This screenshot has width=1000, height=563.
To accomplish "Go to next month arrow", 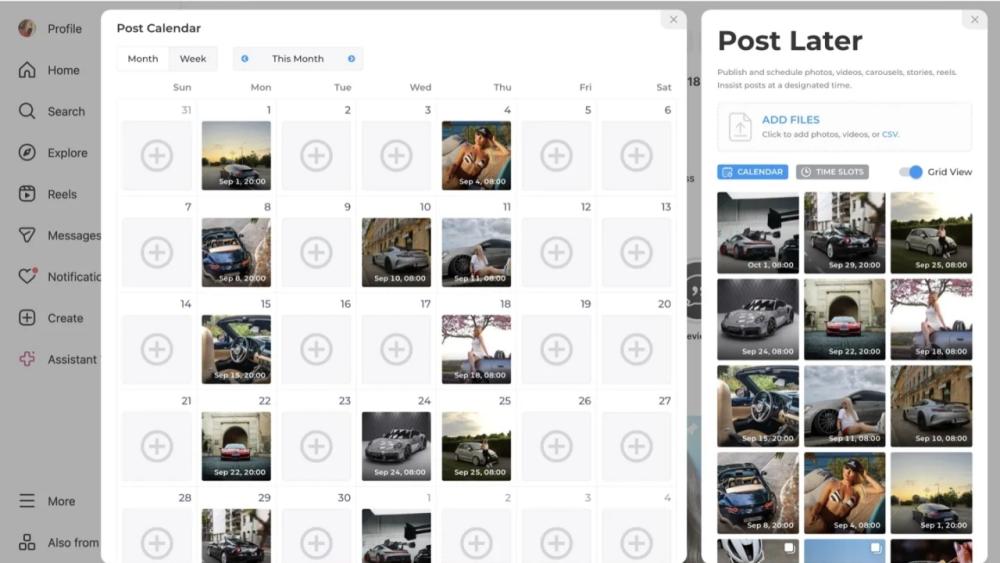I will pyautogui.click(x=351, y=59).
